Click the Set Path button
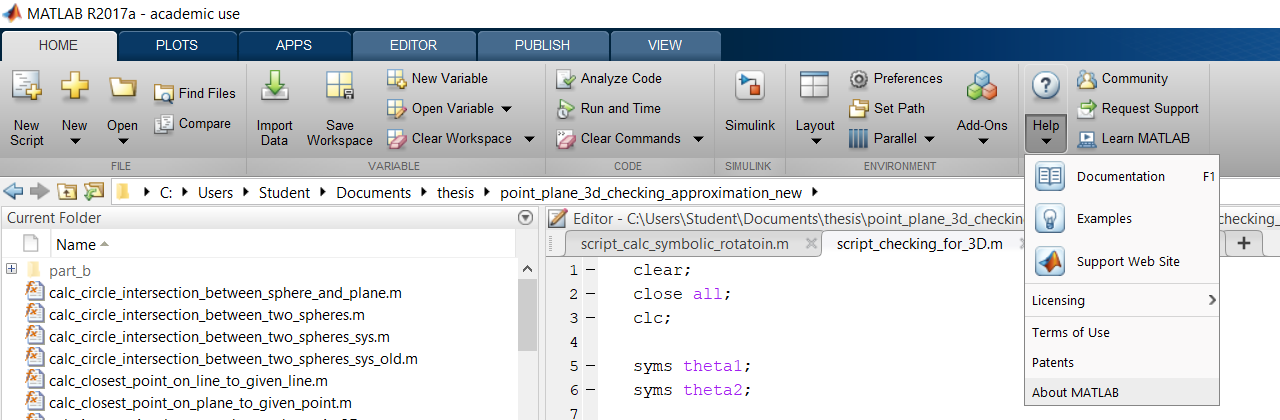Viewport: 1280px width, 420px height. coord(886,108)
